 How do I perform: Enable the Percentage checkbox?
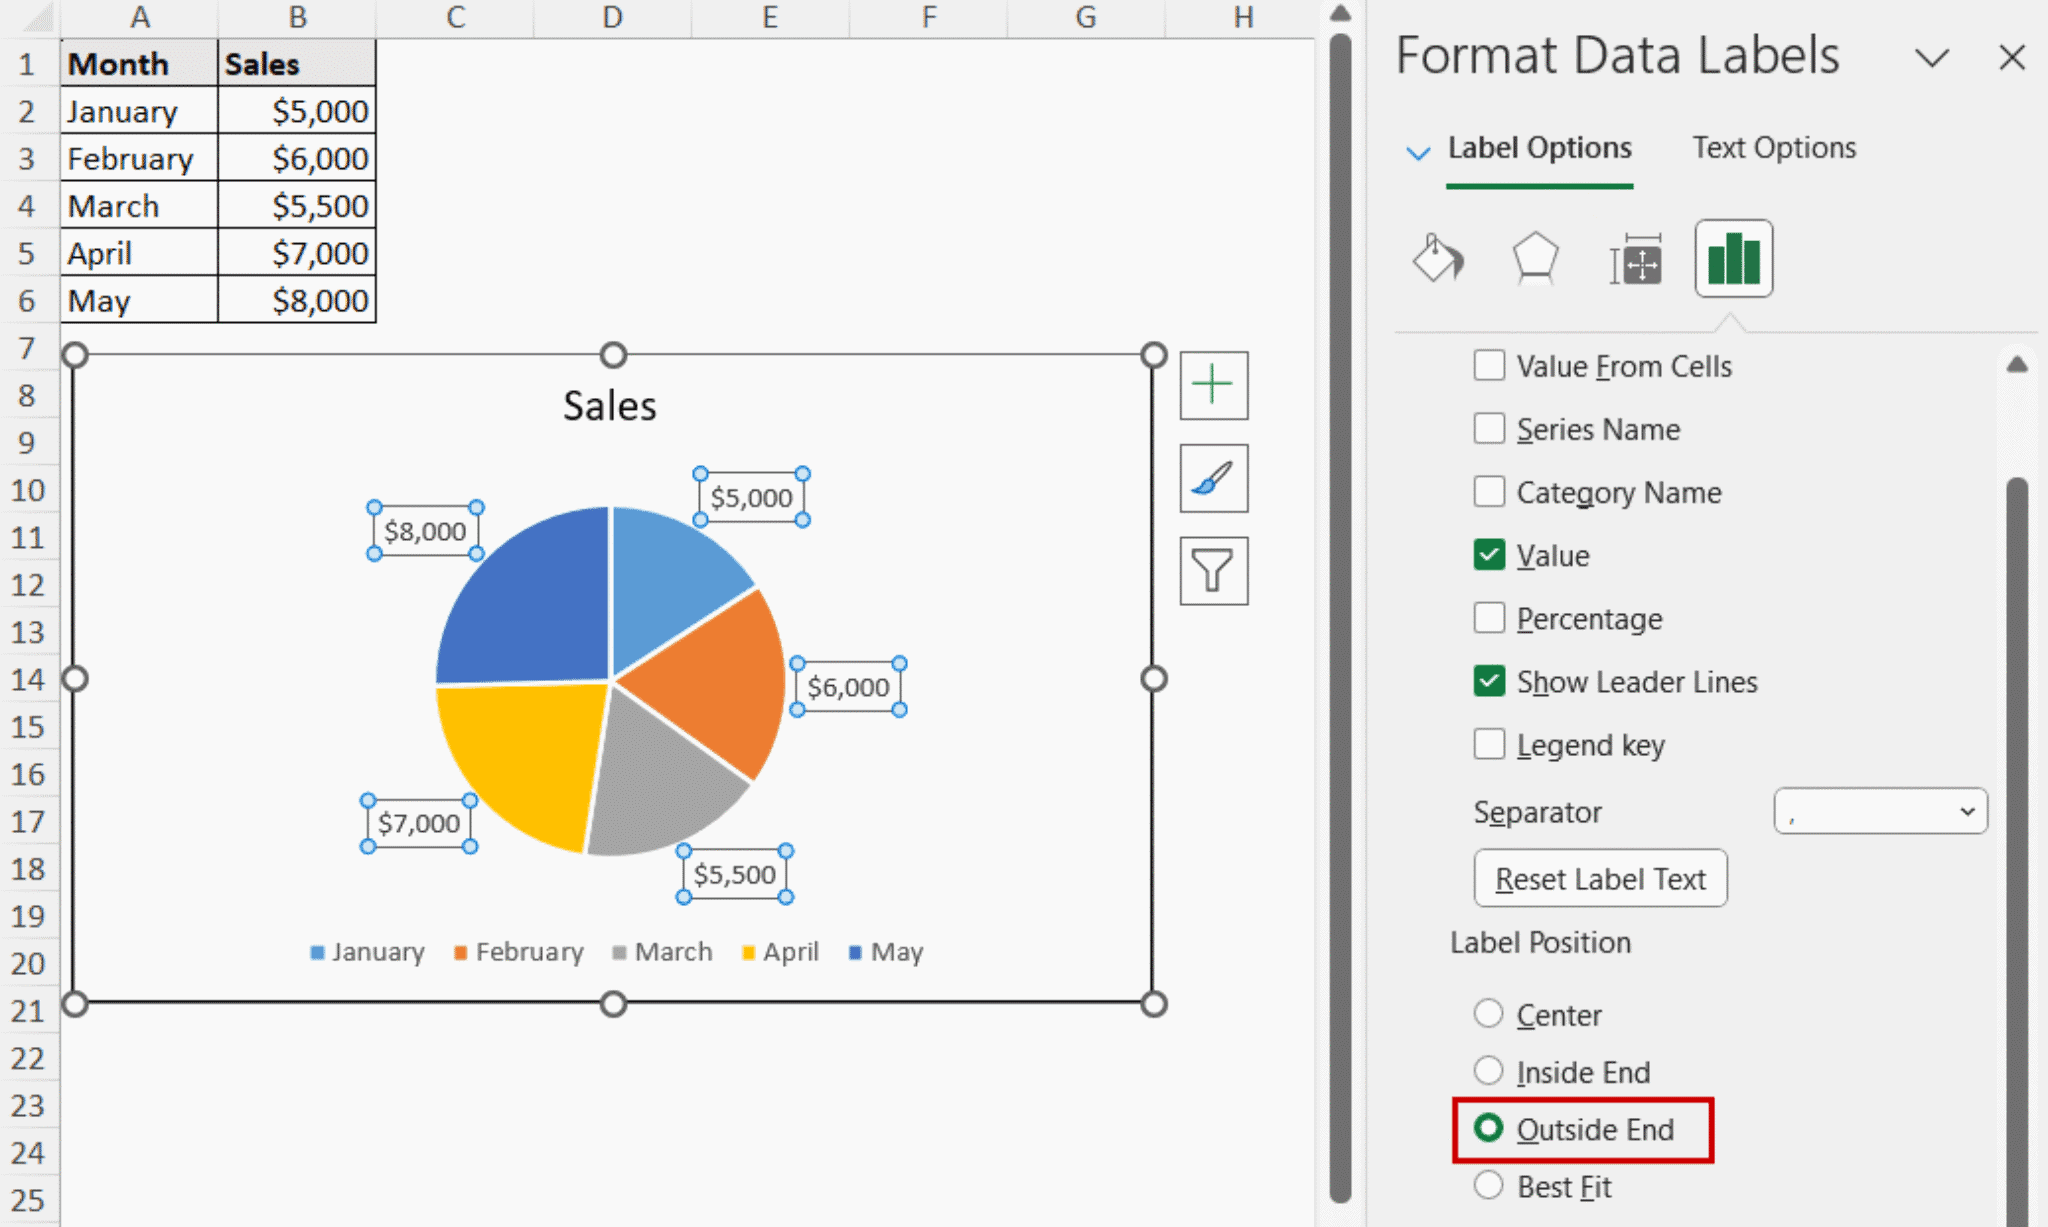coord(1489,618)
